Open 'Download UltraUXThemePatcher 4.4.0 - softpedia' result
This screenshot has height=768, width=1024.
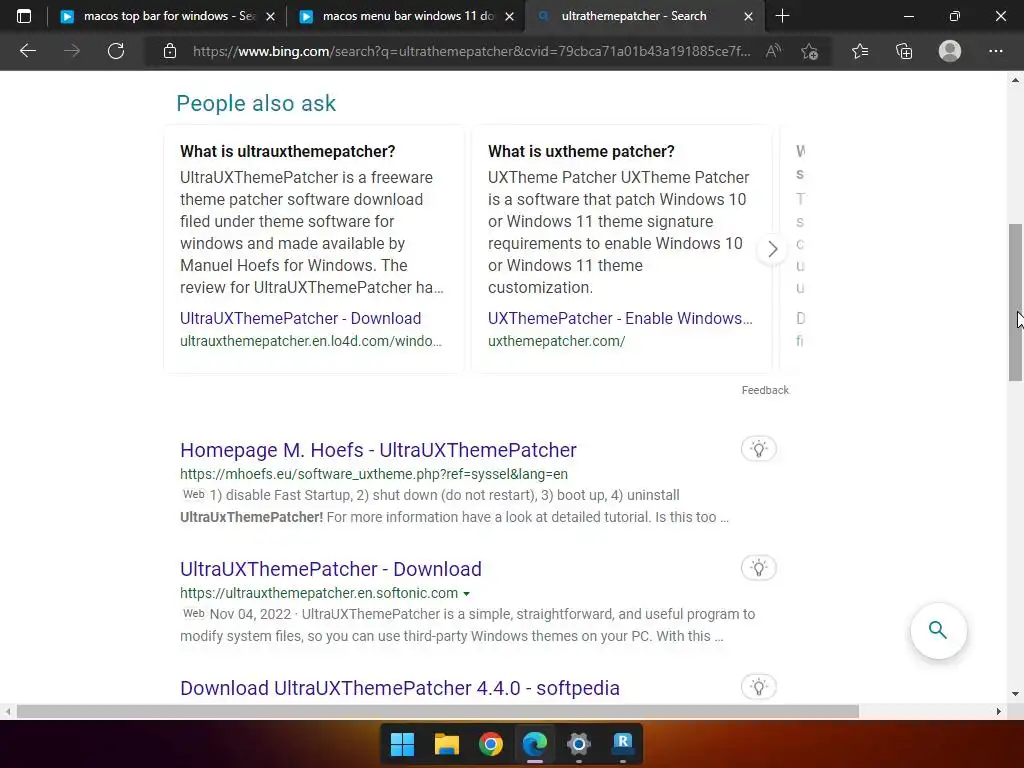tap(400, 688)
